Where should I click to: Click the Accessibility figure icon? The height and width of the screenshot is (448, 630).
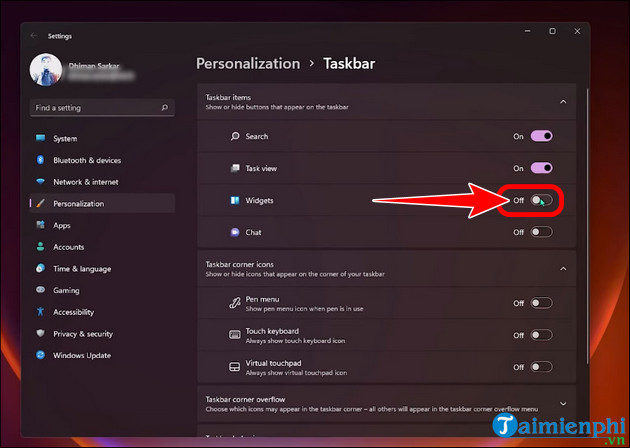(x=40, y=312)
